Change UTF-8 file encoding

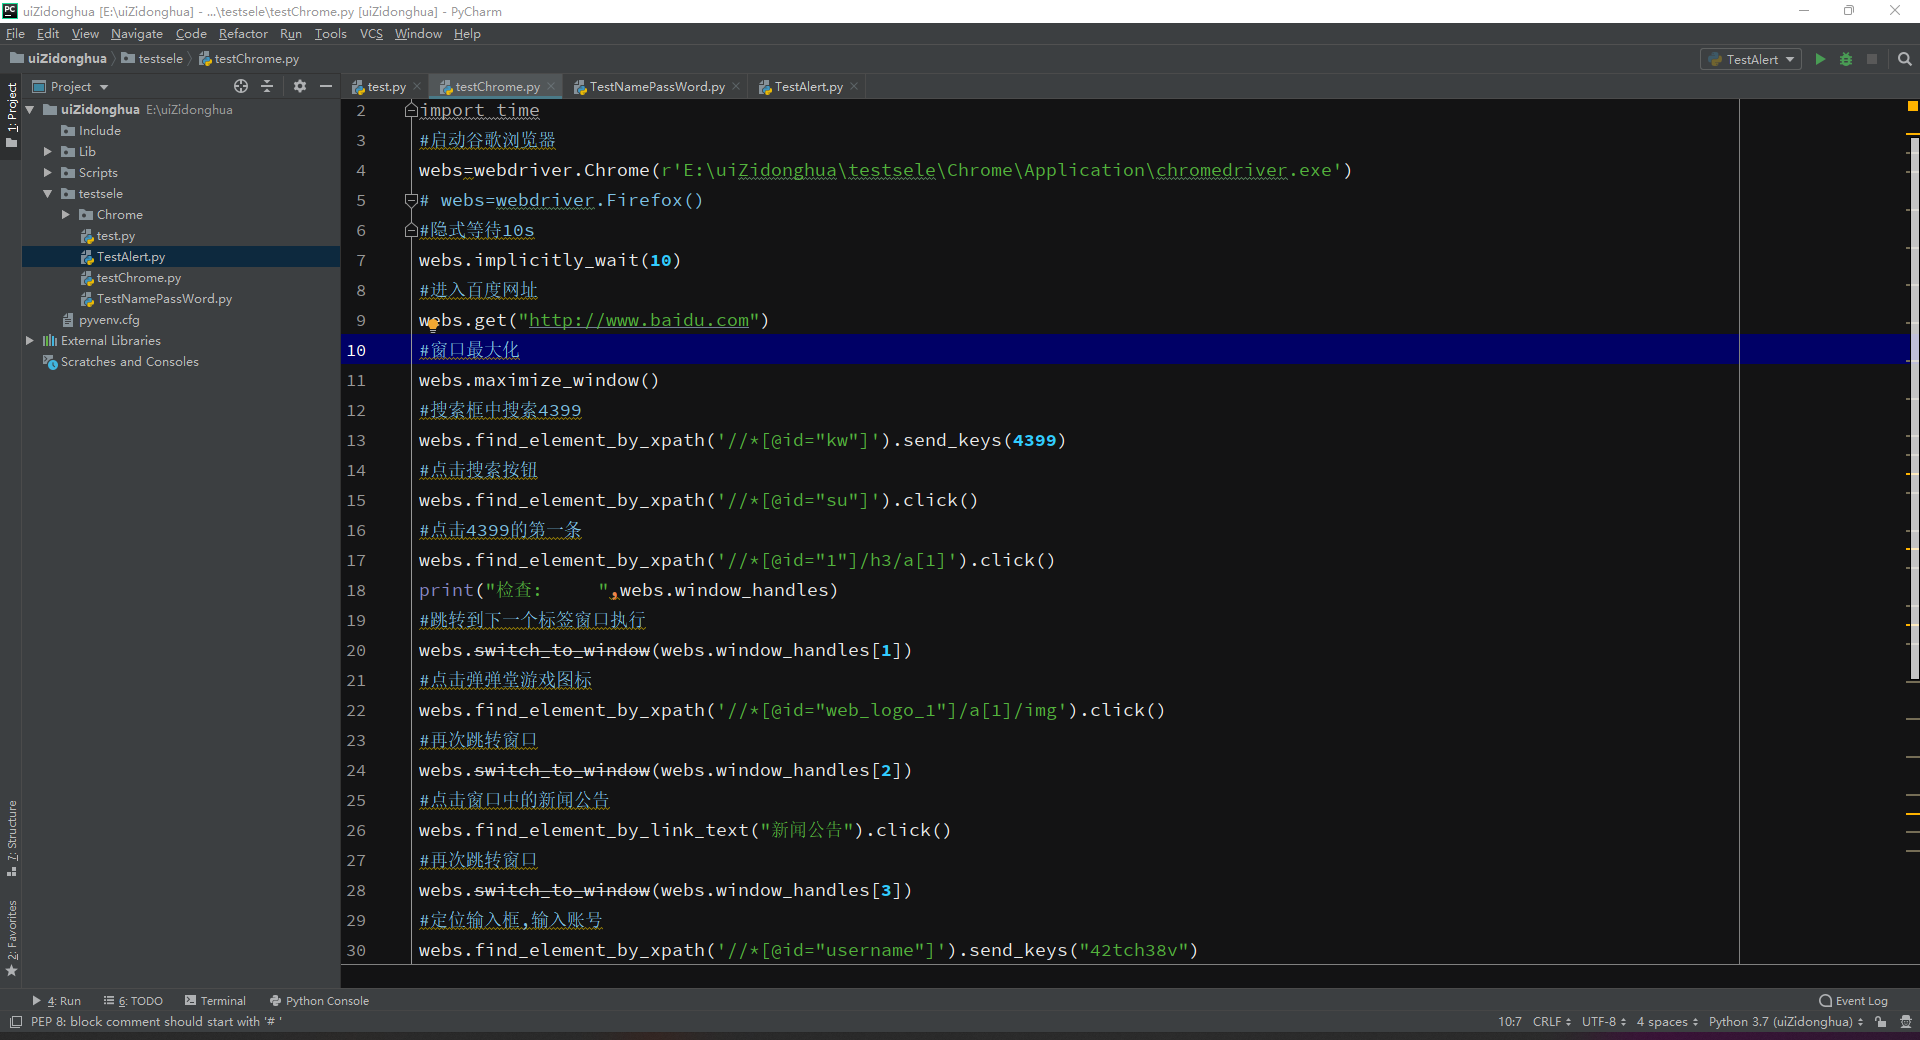(x=1603, y=1022)
